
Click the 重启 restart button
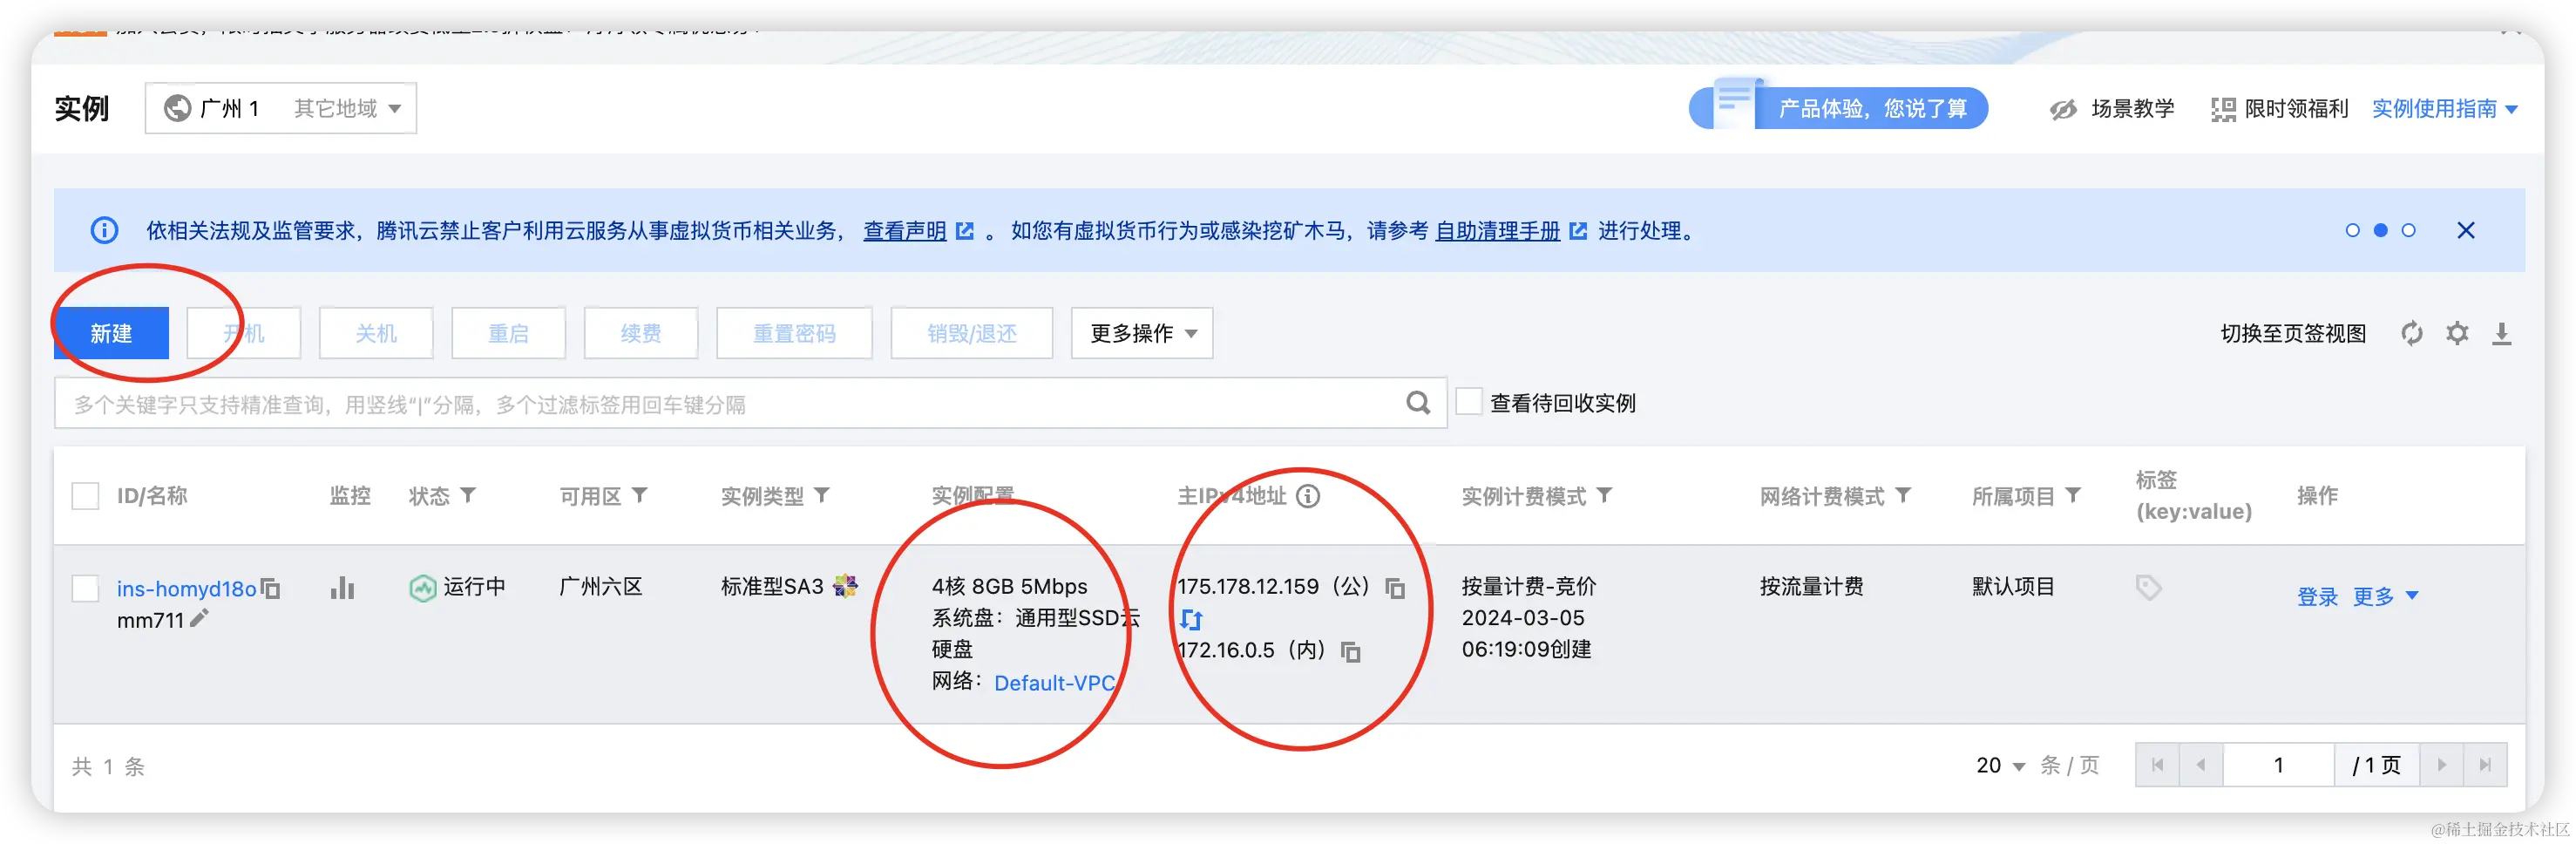pyautogui.click(x=508, y=333)
